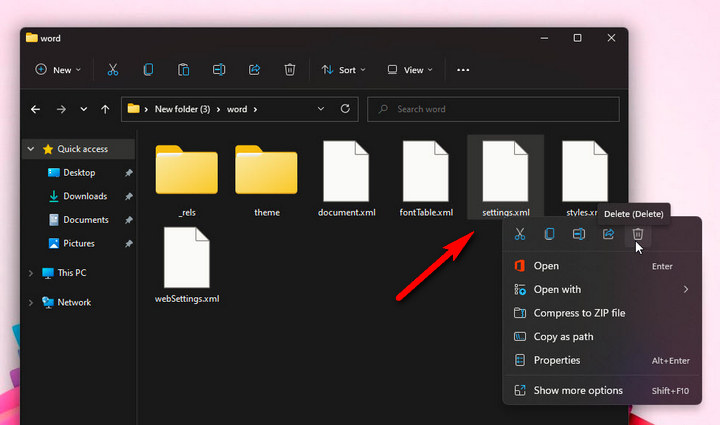
Task: Click the Rename icon in the top toolbar
Action: click(219, 70)
